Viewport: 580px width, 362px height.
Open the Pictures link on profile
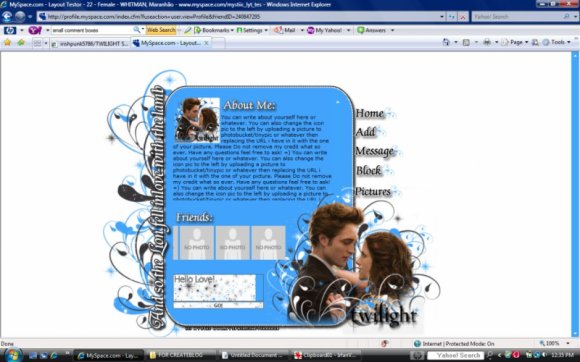click(x=373, y=191)
